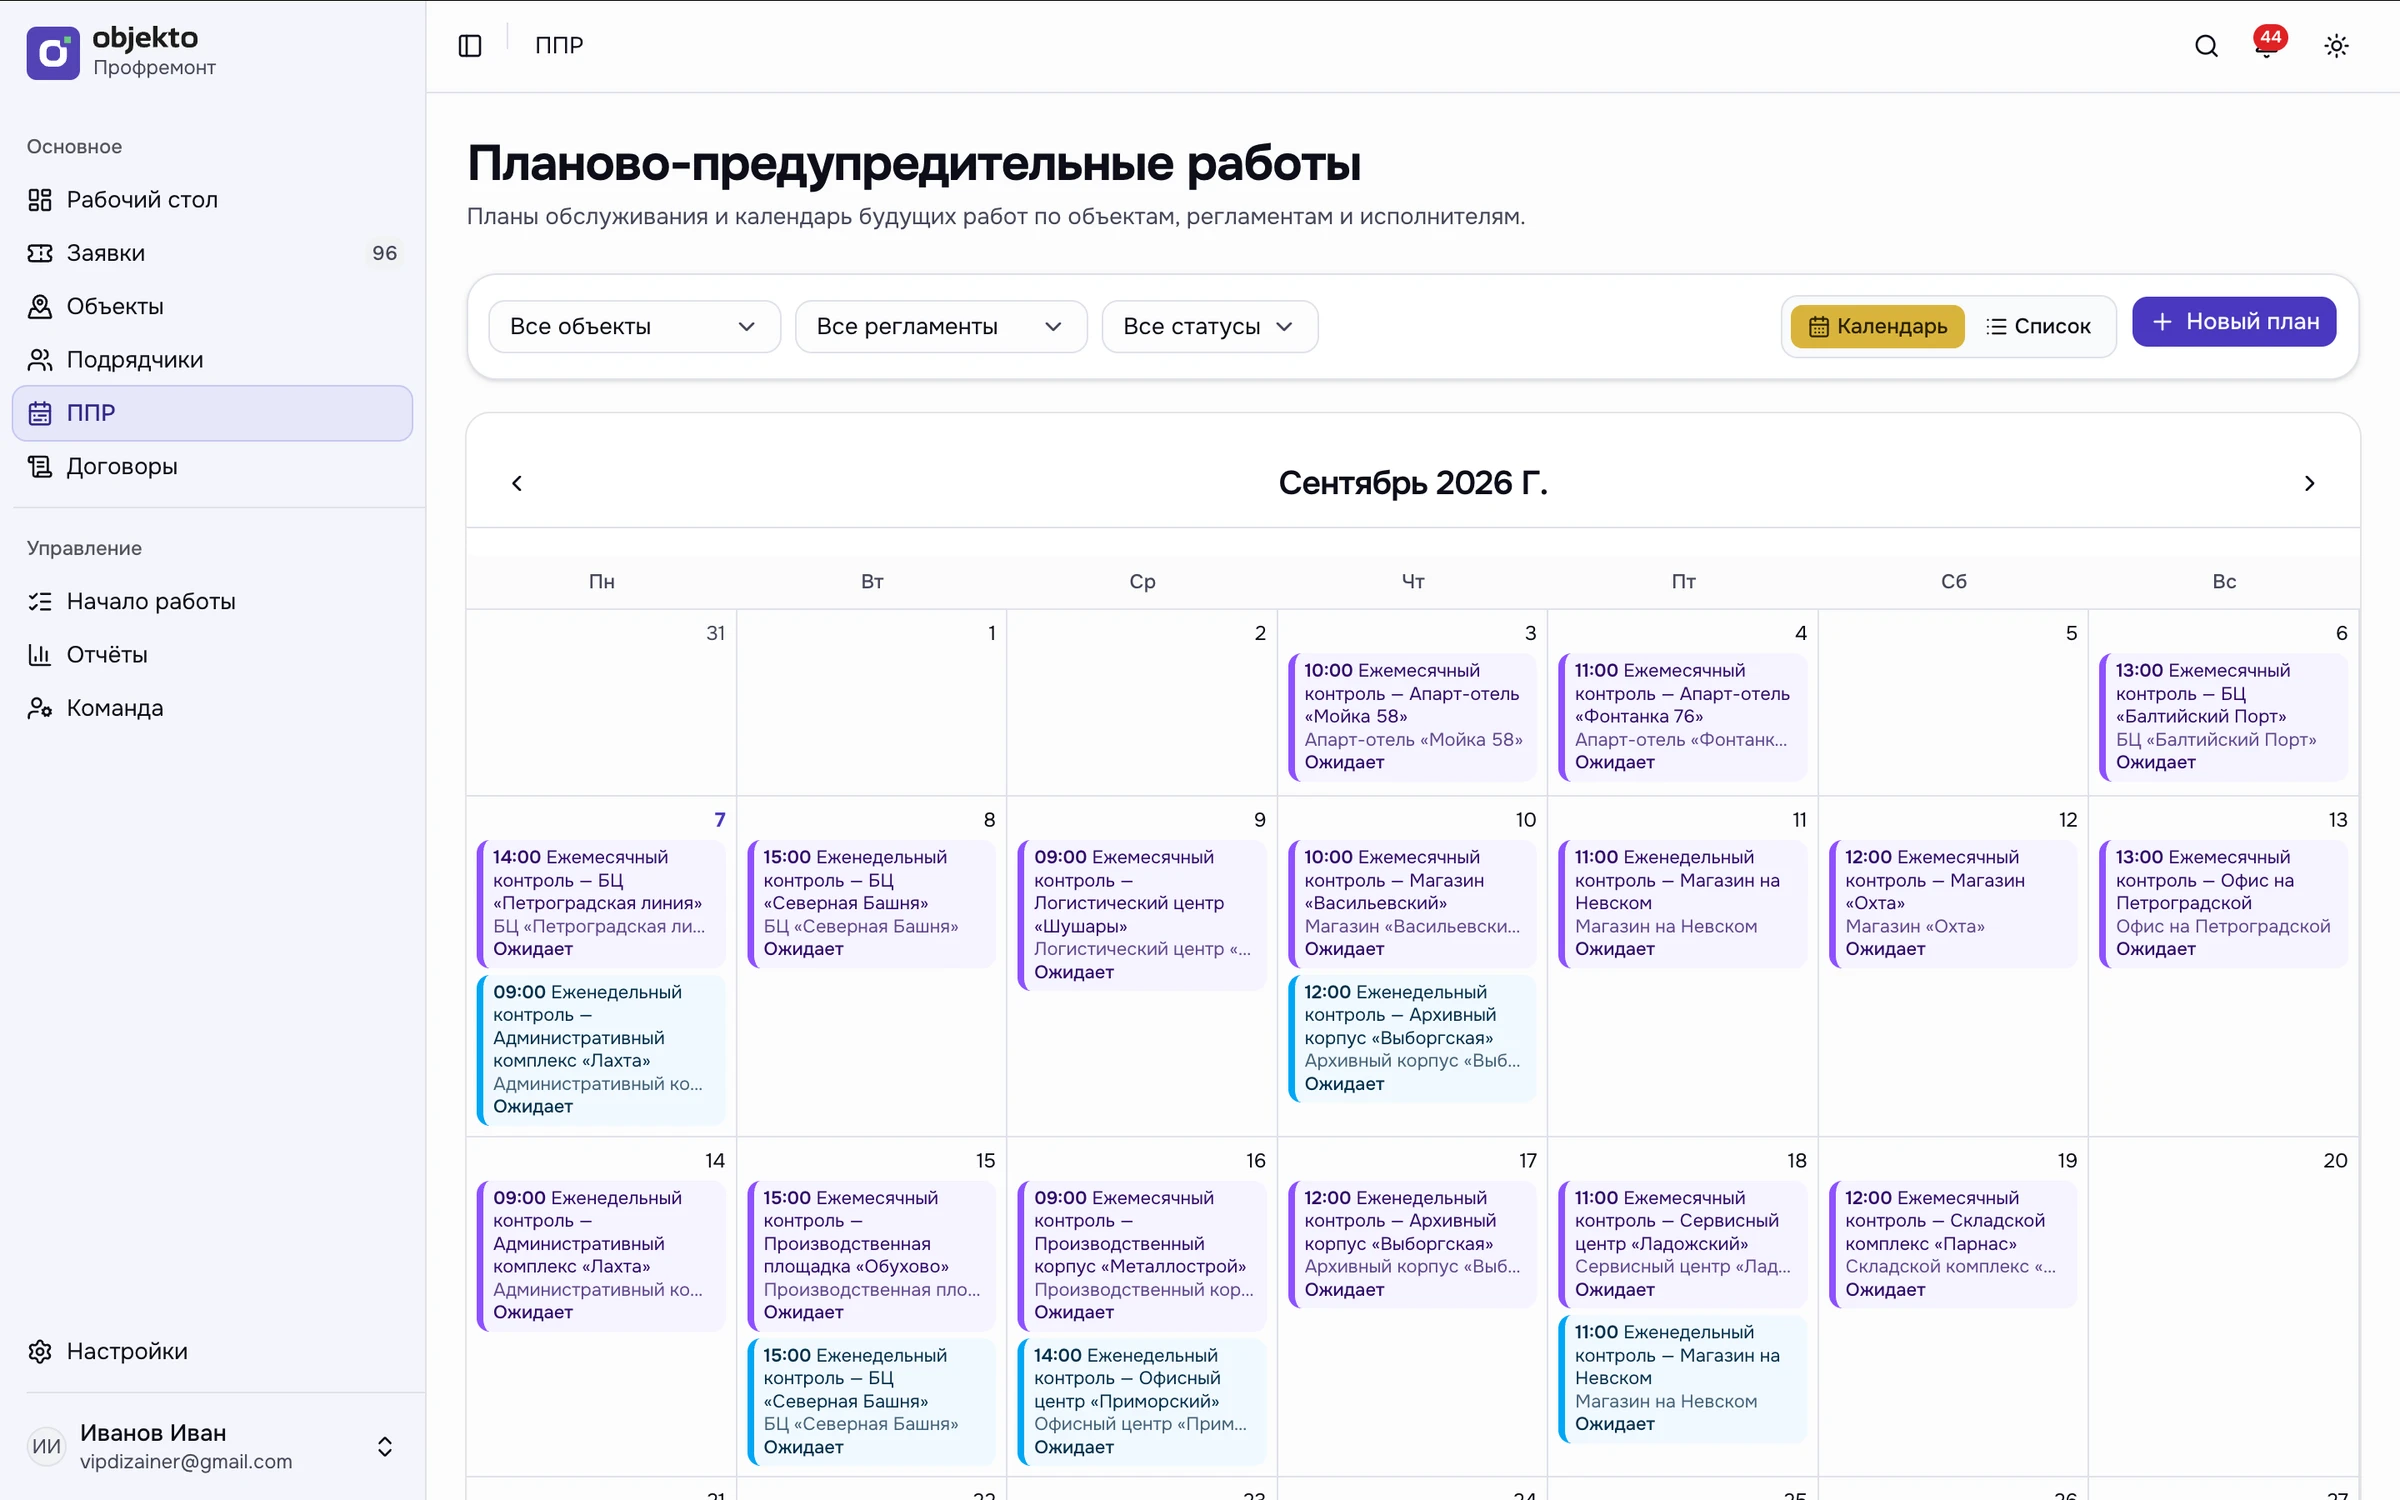Screen dimensions: 2400x1500
Task: Open 11:00 event Апарт-отель «Фонтанка 76»
Action: (x=1682, y=716)
